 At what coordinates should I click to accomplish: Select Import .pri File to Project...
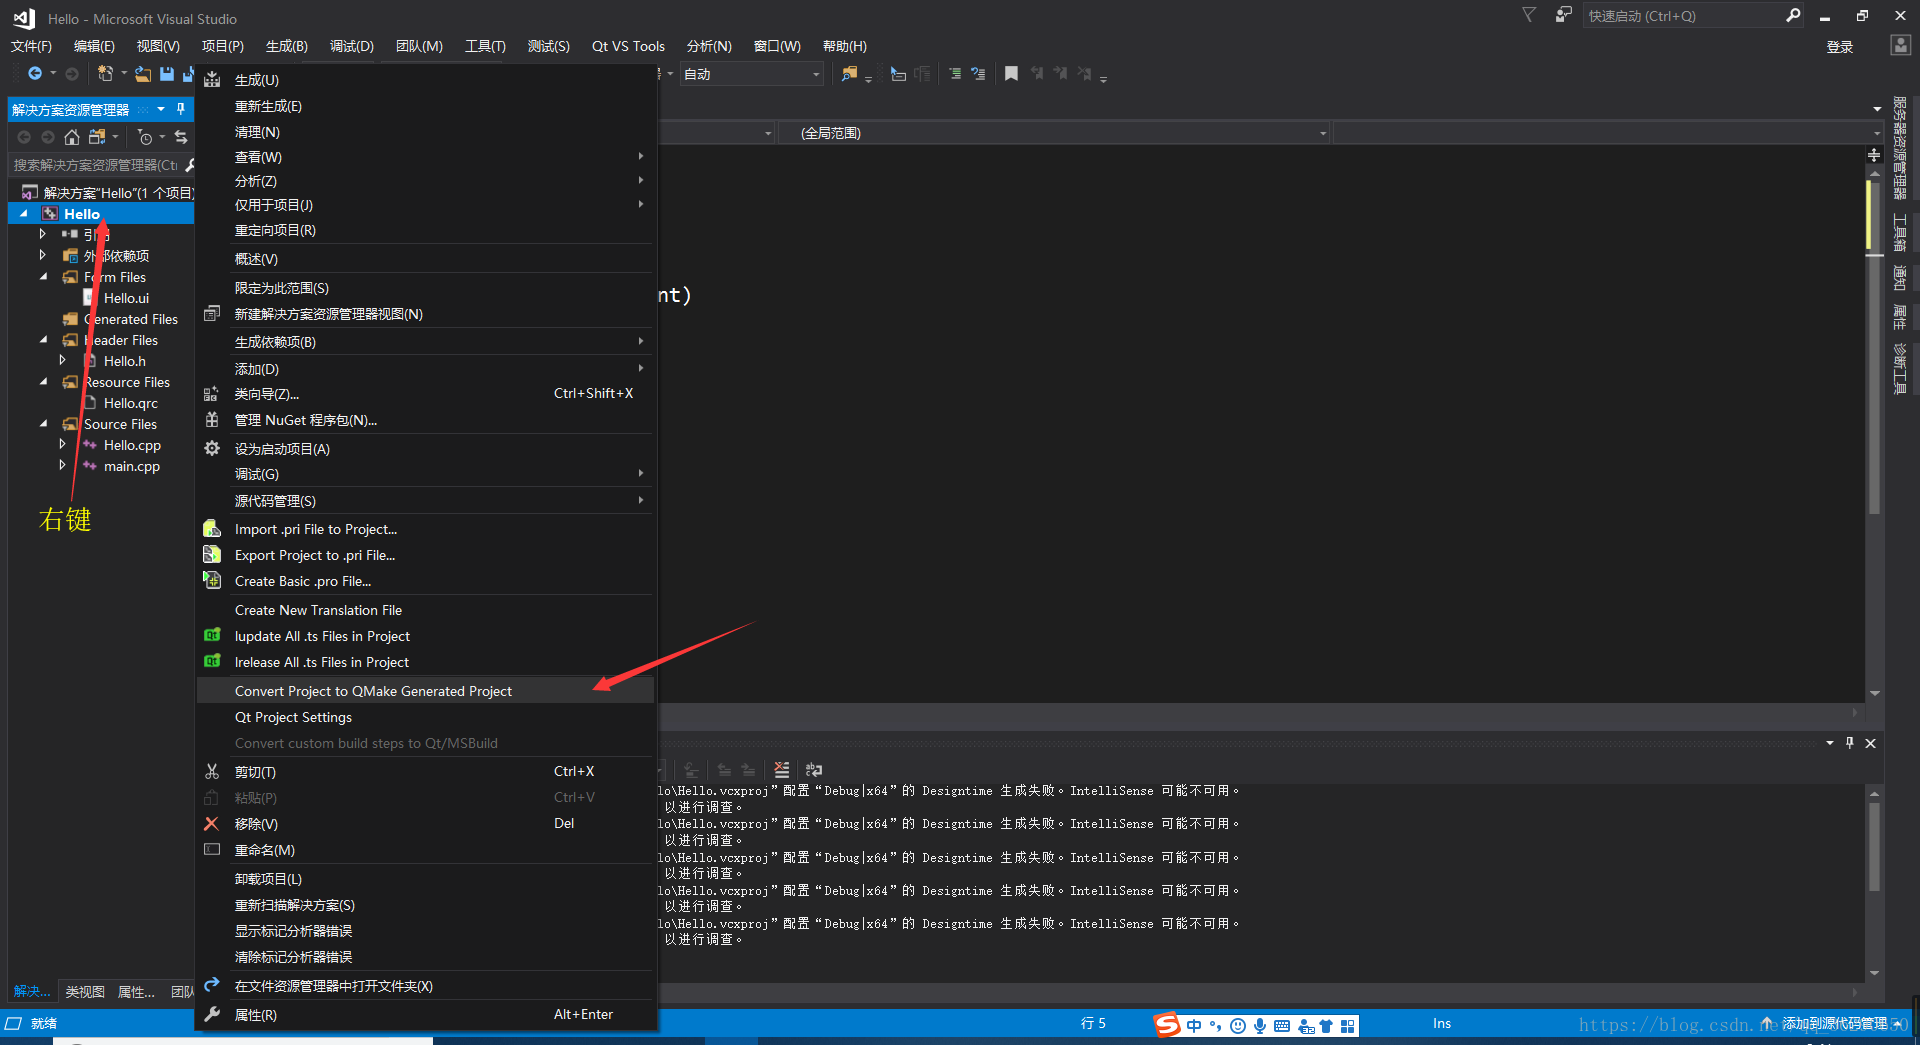426,529
